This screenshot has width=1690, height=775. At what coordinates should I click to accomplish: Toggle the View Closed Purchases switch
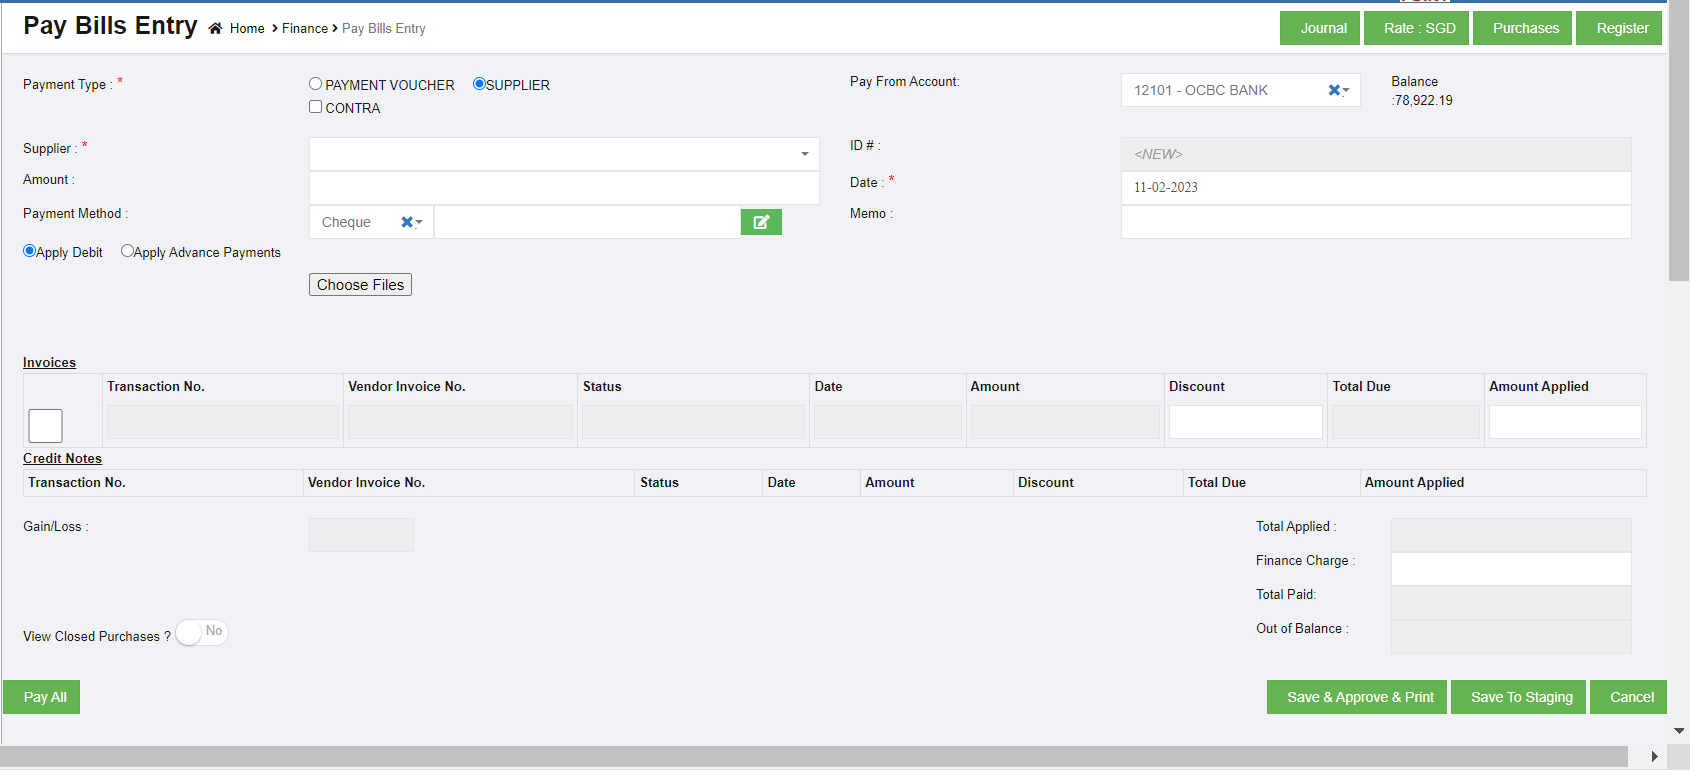click(x=202, y=633)
